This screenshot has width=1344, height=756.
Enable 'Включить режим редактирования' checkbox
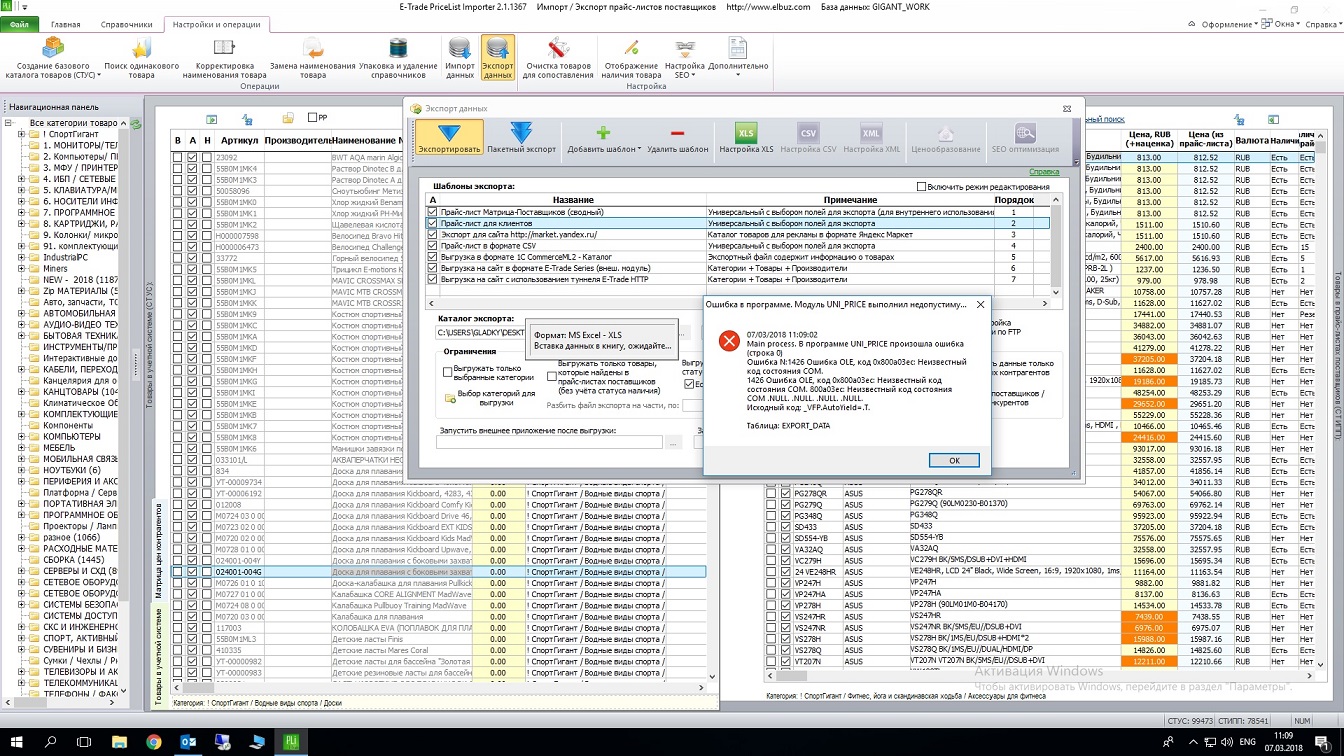coord(922,187)
